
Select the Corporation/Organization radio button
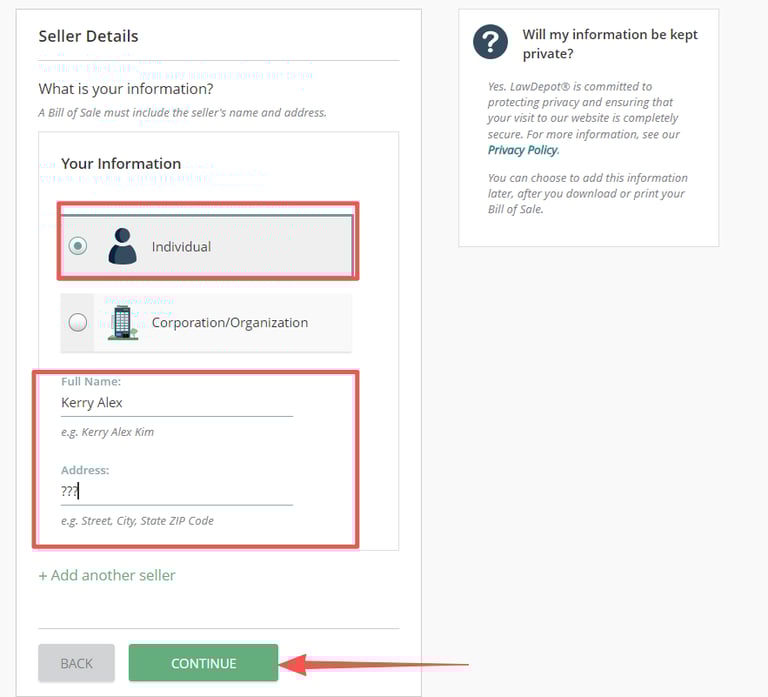[x=78, y=322]
